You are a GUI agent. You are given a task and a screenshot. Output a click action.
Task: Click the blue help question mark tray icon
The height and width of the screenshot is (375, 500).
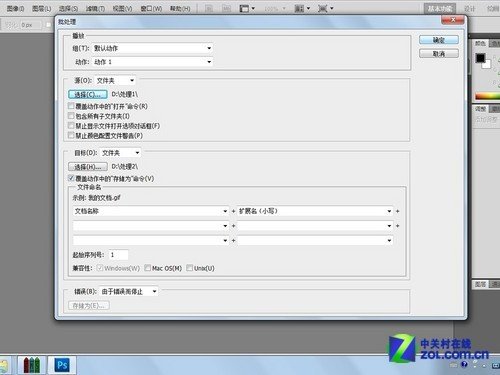[464, 364]
